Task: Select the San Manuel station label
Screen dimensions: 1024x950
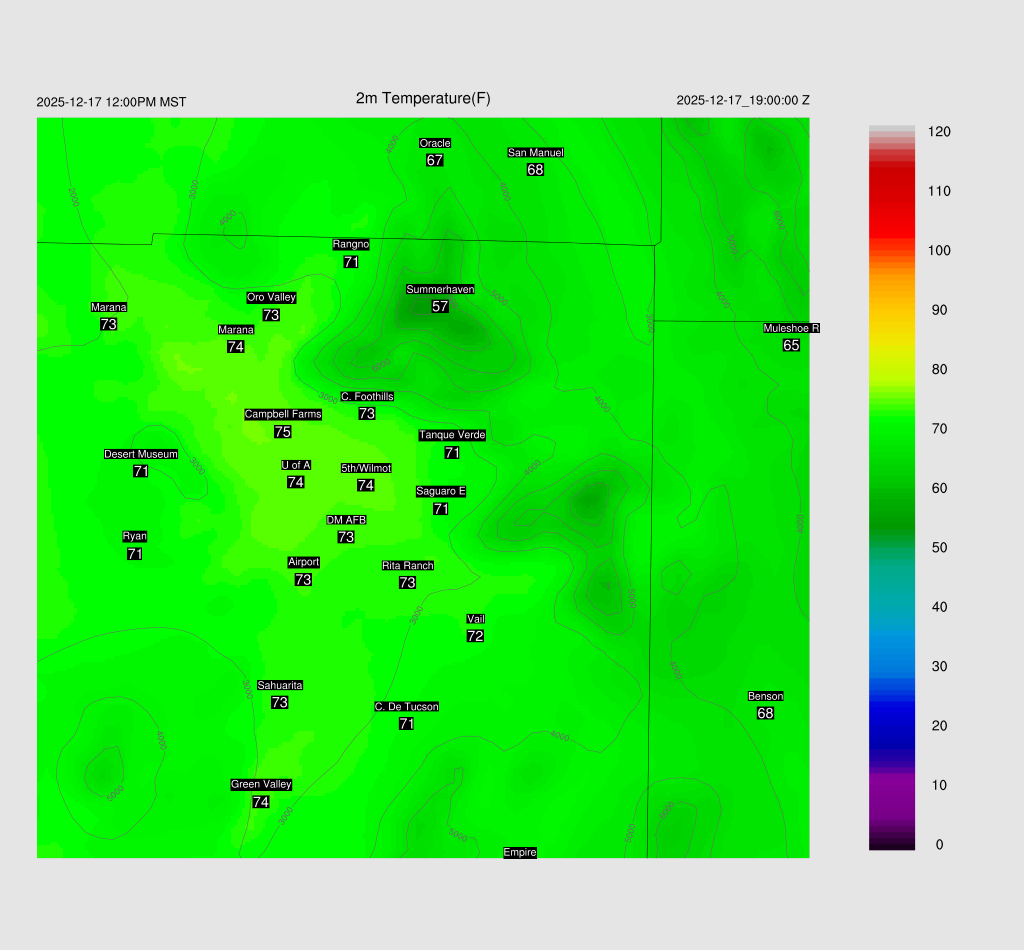Action: (x=535, y=153)
